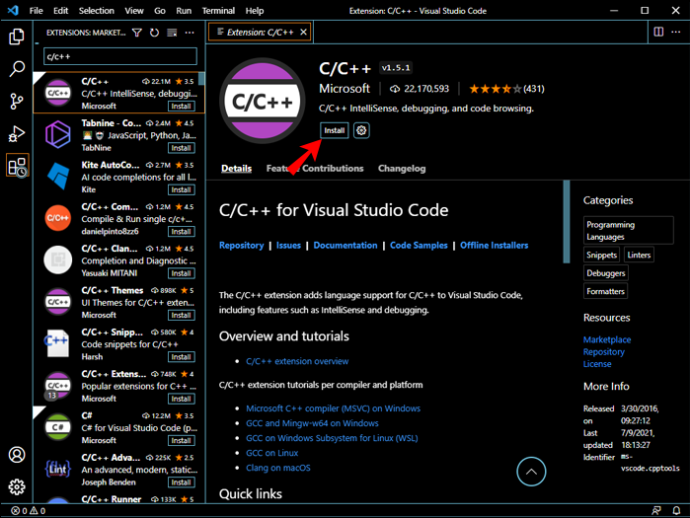
Task: Install the C# extension from list
Action: pyautogui.click(x=181, y=441)
